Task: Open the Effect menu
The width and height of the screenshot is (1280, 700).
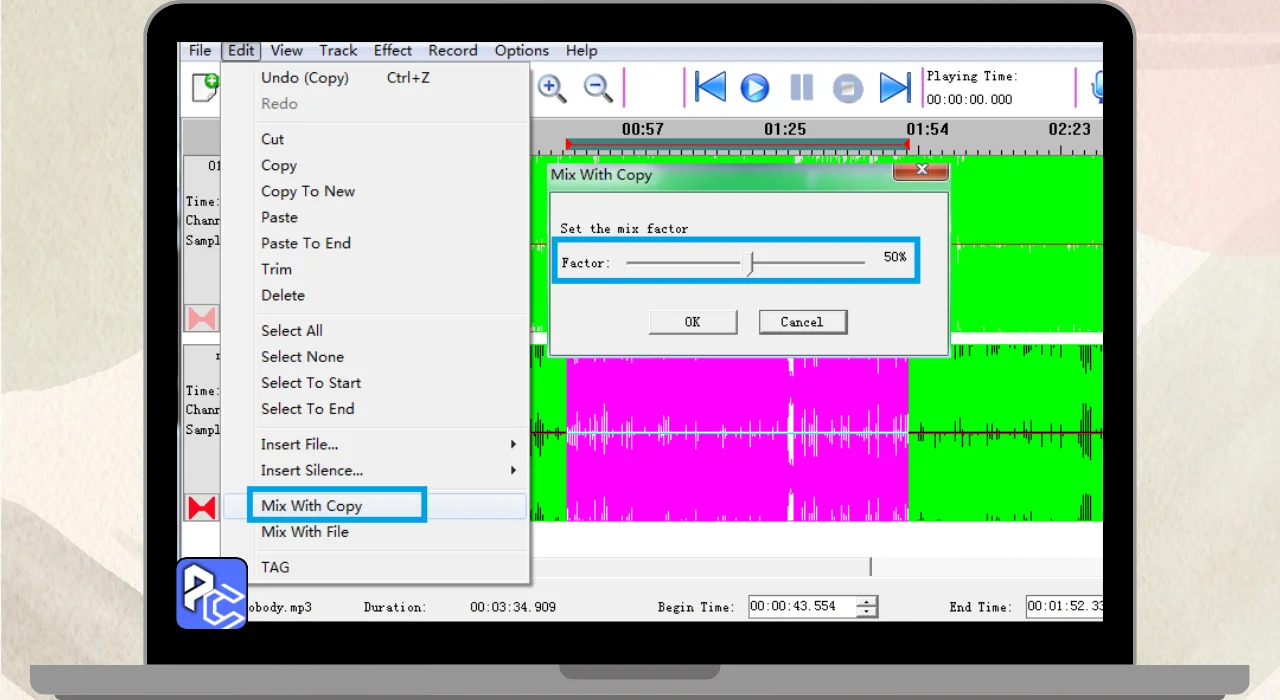Action: (393, 50)
